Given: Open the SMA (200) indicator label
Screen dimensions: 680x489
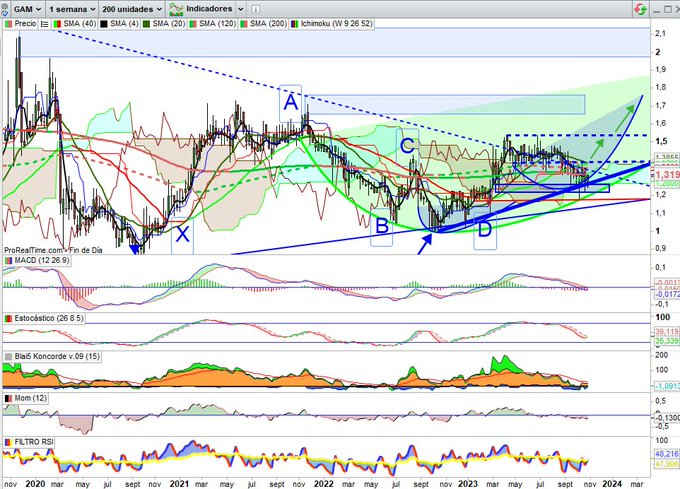Looking at the screenshot, I should pos(268,23).
